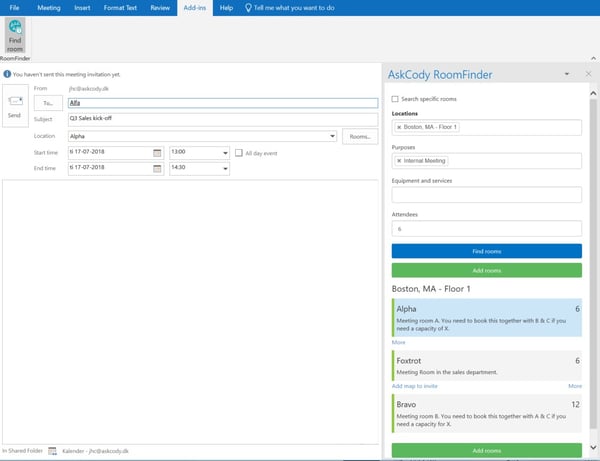The image size is (600, 461).
Task: Click the blue Find rooms button
Action: (487, 251)
